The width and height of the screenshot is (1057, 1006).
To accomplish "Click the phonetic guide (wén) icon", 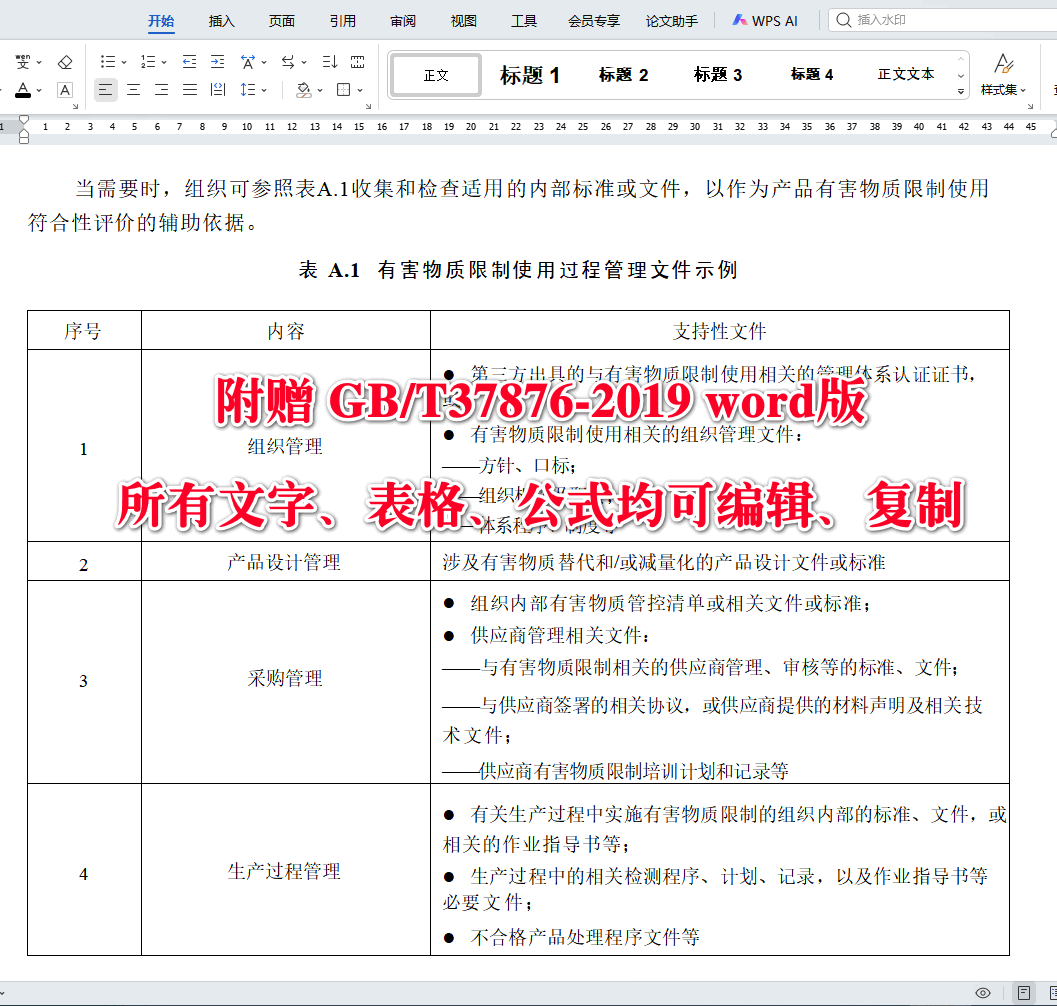I will click(x=23, y=62).
